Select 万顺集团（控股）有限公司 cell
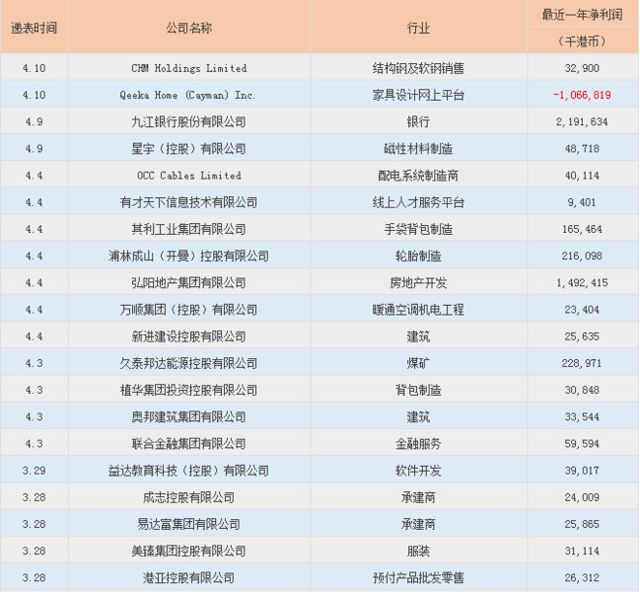Viewport: 640px width, 592px height. [189, 309]
